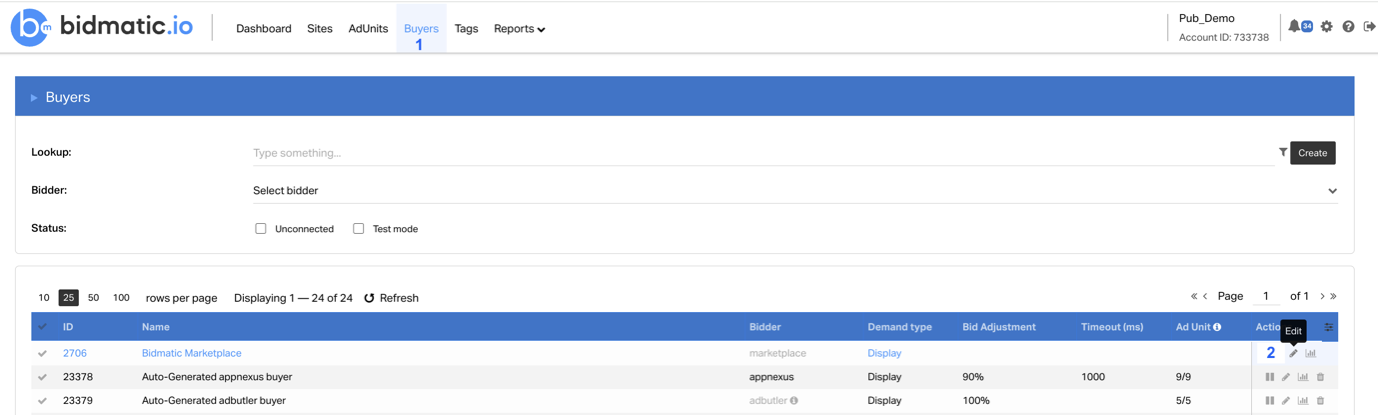Image resolution: width=1378 pixels, height=415 pixels.
Task: Go to the Tags tab
Action: point(466,29)
